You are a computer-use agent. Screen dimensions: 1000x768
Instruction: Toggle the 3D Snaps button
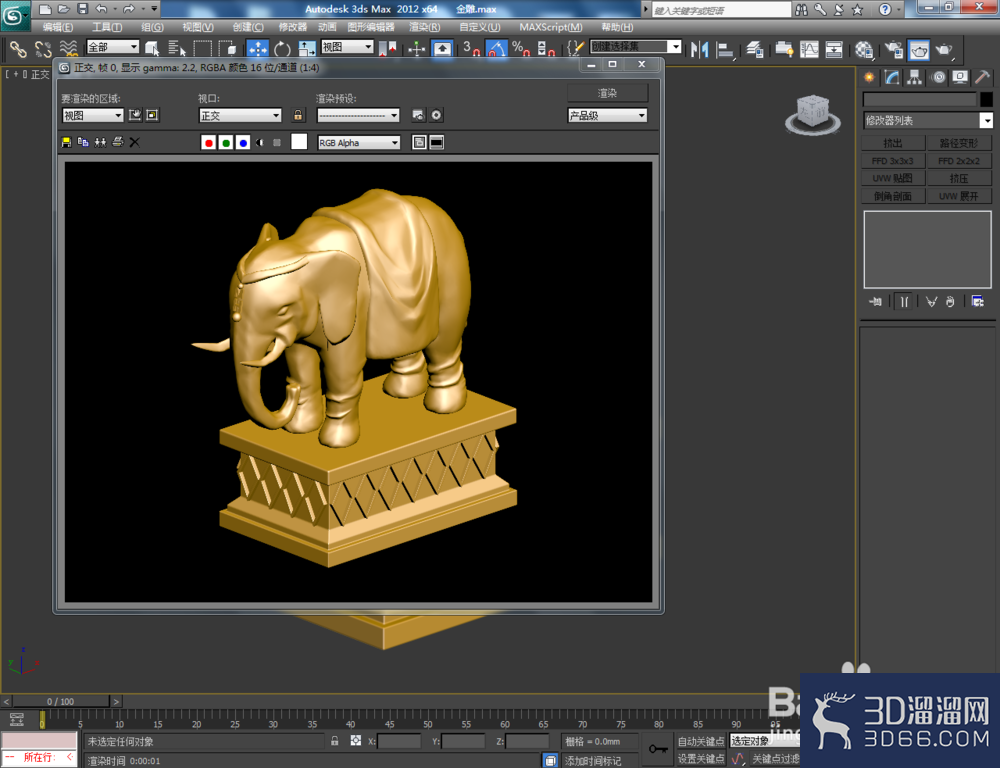[471, 48]
